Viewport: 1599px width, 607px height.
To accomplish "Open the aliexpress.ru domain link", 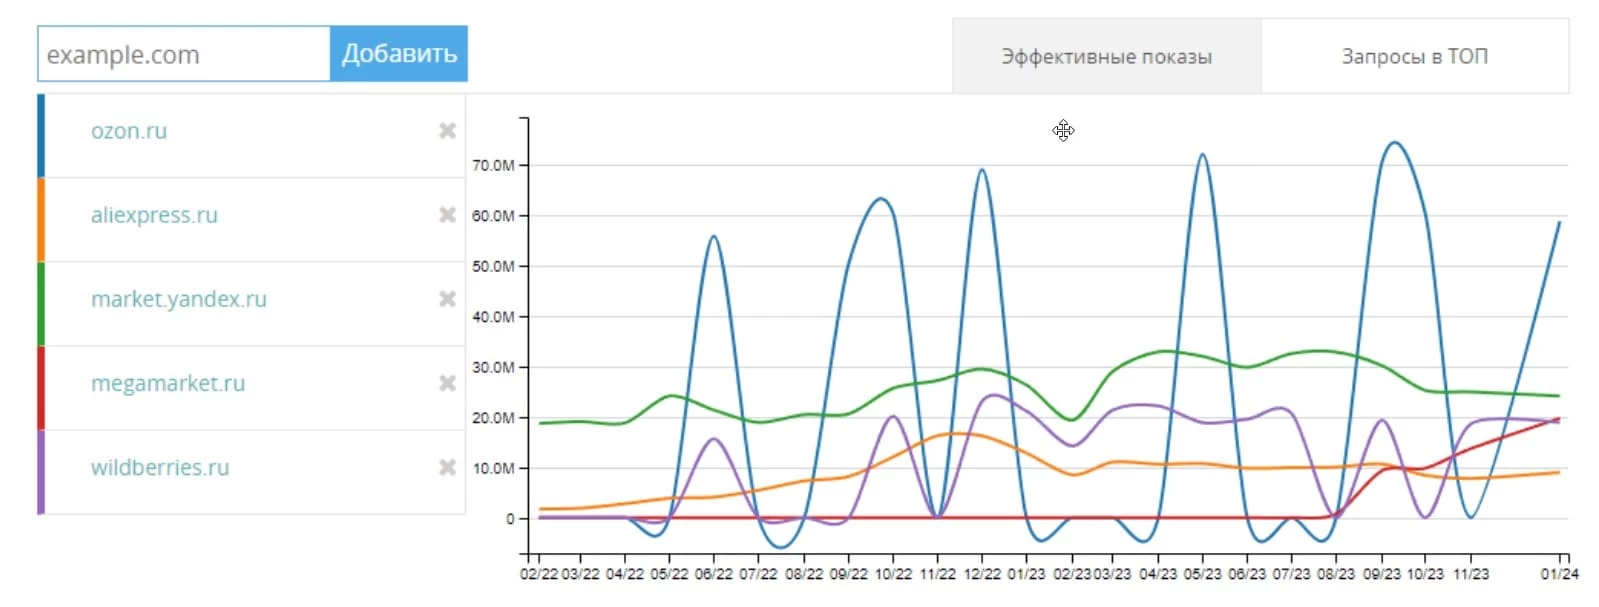I will click(x=154, y=215).
